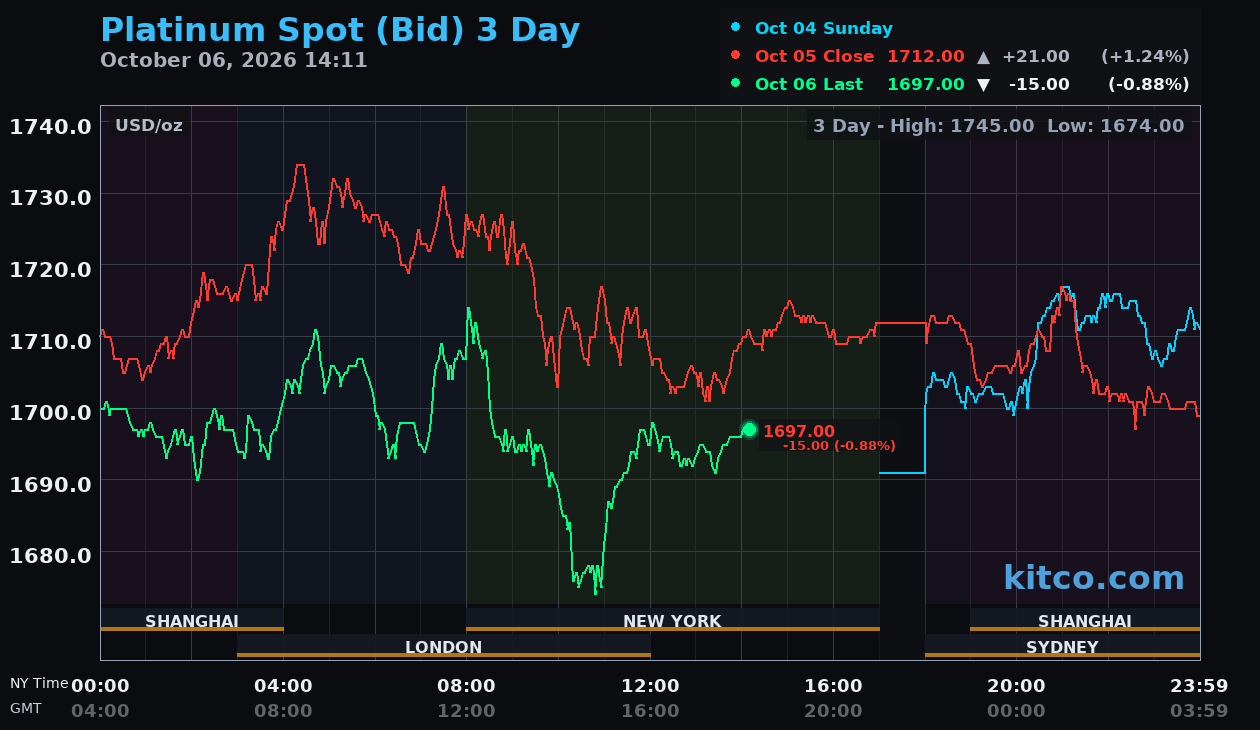Click the 3 Day High 1745.00 label
The height and width of the screenshot is (730, 1260).
[923, 126]
